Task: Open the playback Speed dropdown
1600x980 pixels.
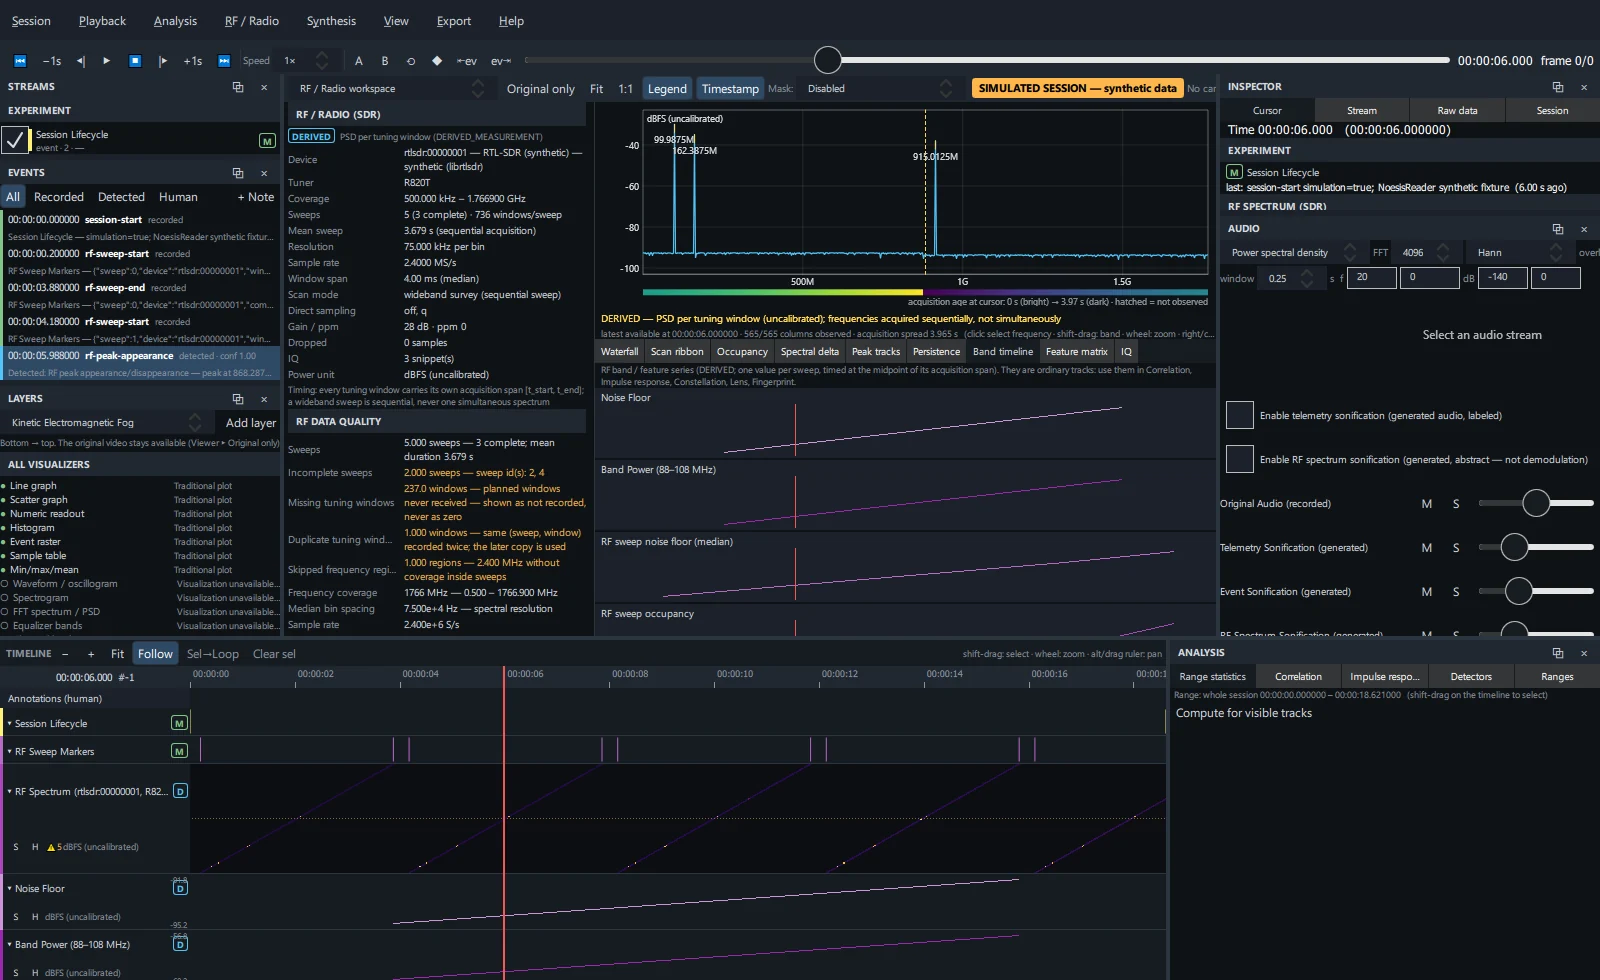Action: click(x=305, y=61)
